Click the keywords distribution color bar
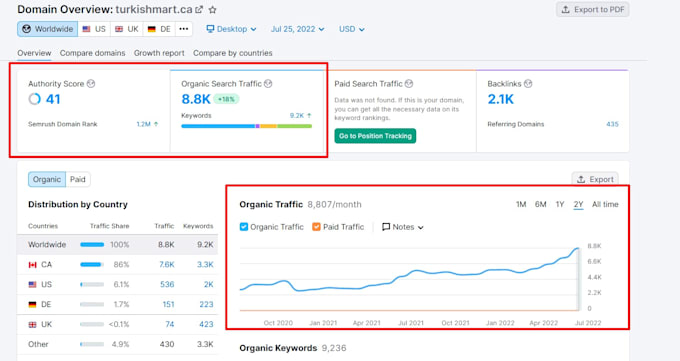Viewport: 680px width, 361px height. point(246,126)
